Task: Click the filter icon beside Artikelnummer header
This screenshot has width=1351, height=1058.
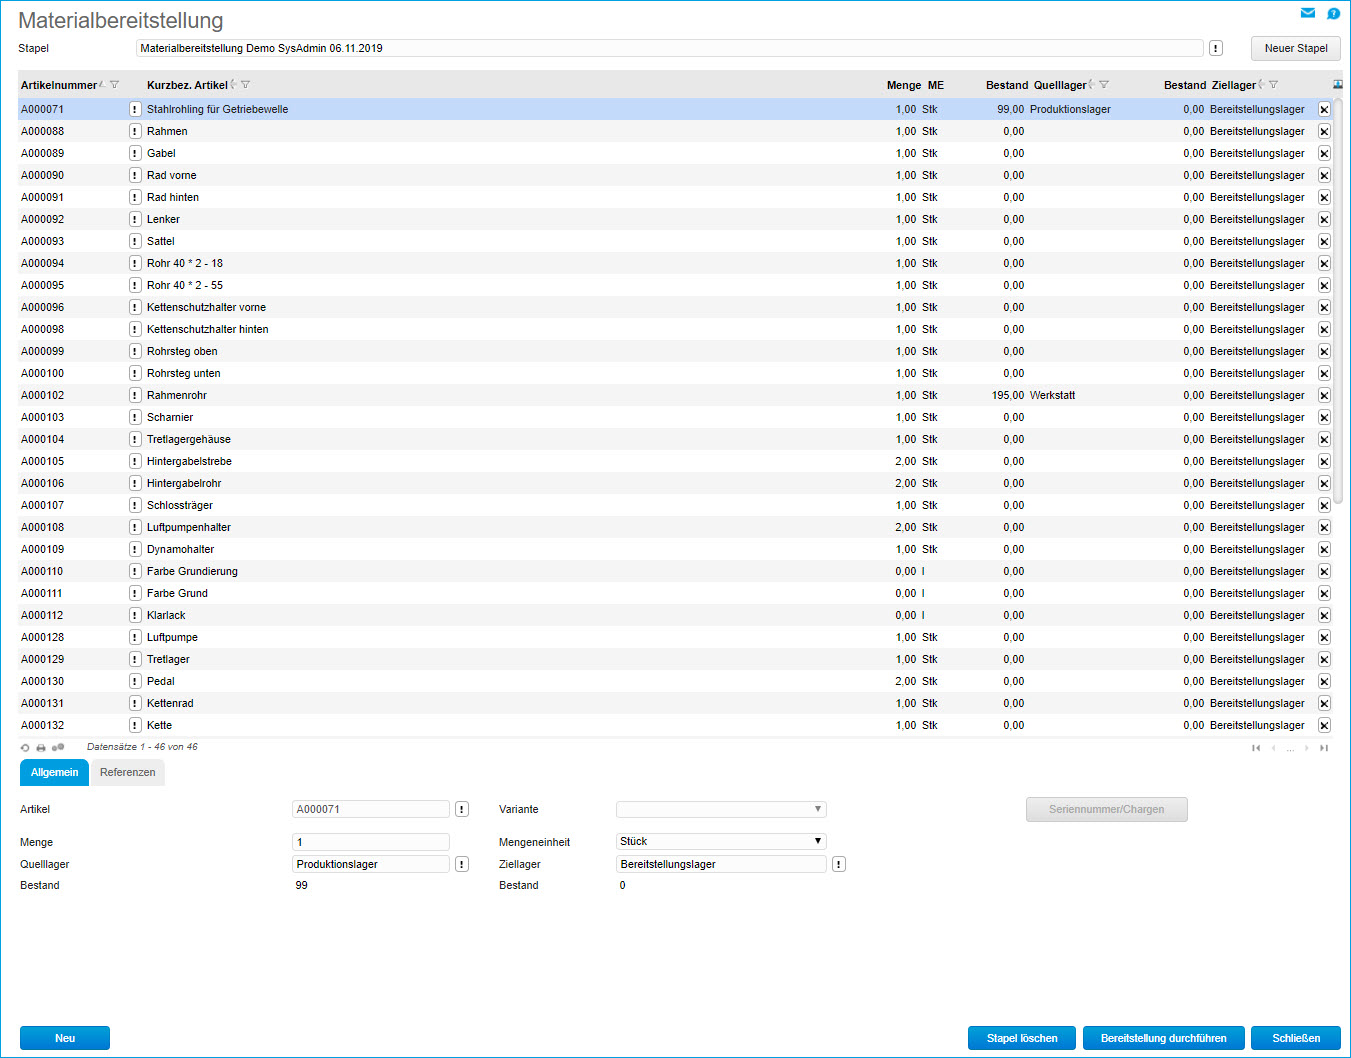Action: (x=115, y=85)
